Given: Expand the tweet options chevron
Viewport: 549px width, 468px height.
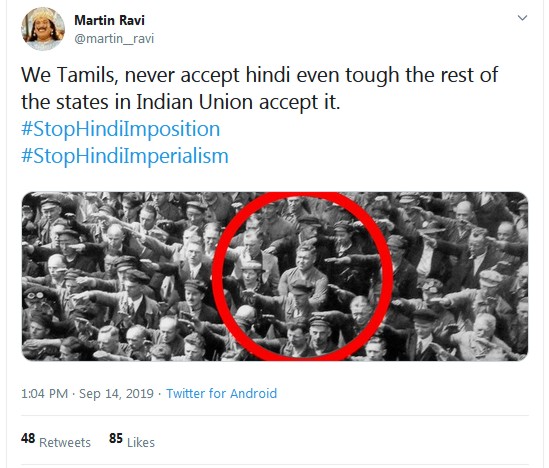Looking at the screenshot, I should [522, 18].
